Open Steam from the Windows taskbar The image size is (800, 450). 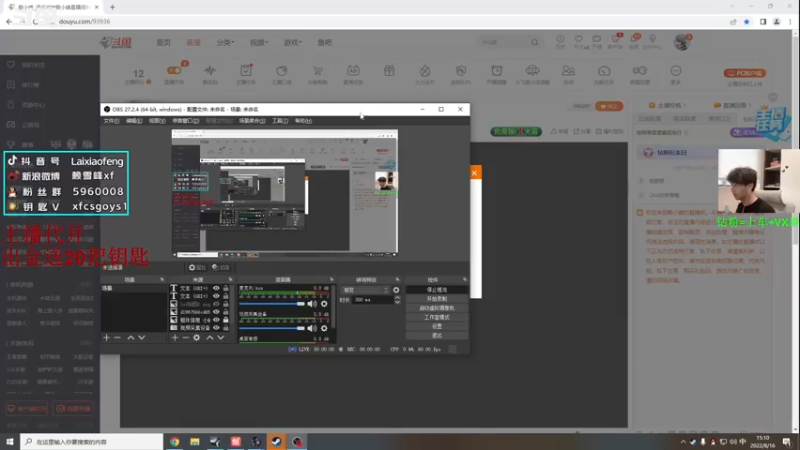276,442
